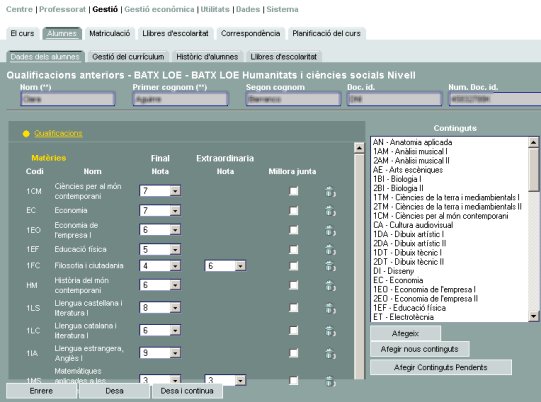Image resolution: width=541 pixels, height=402 pixels.
Task: Open the Utilitats menu
Action: pos(215,9)
